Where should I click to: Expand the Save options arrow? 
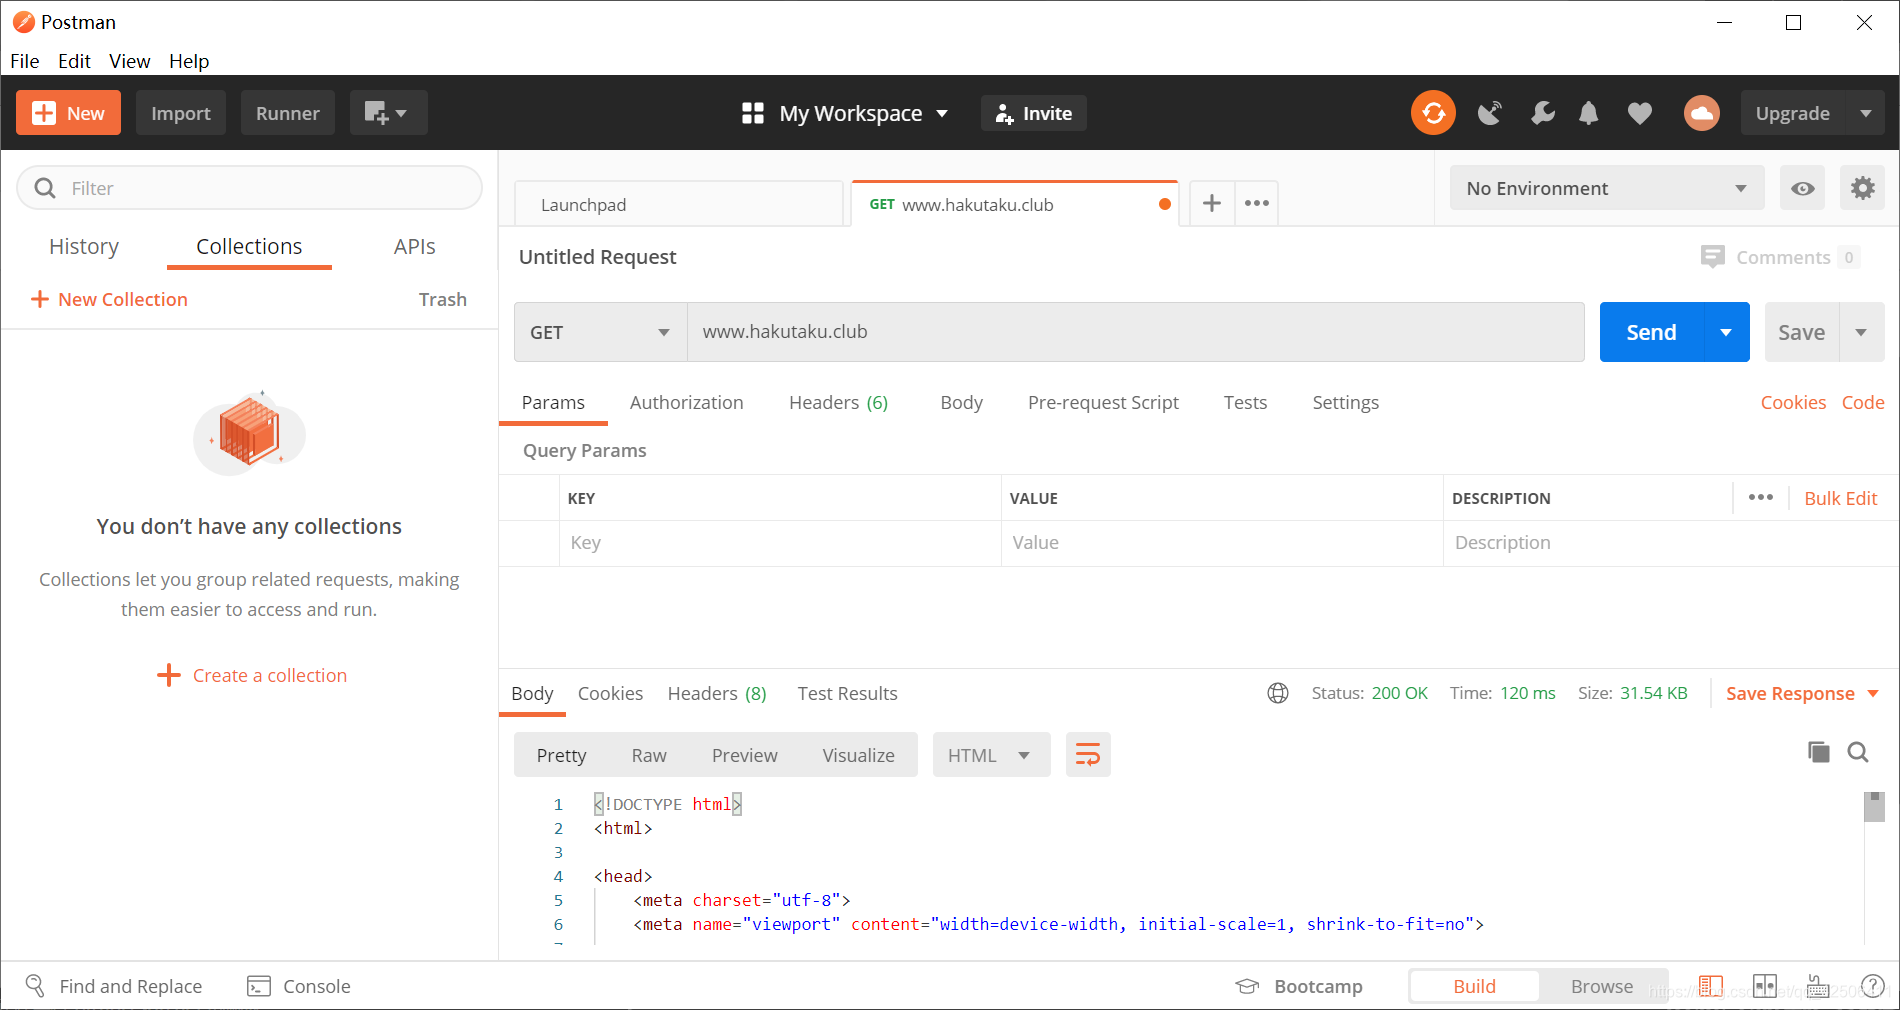(1861, 332)
